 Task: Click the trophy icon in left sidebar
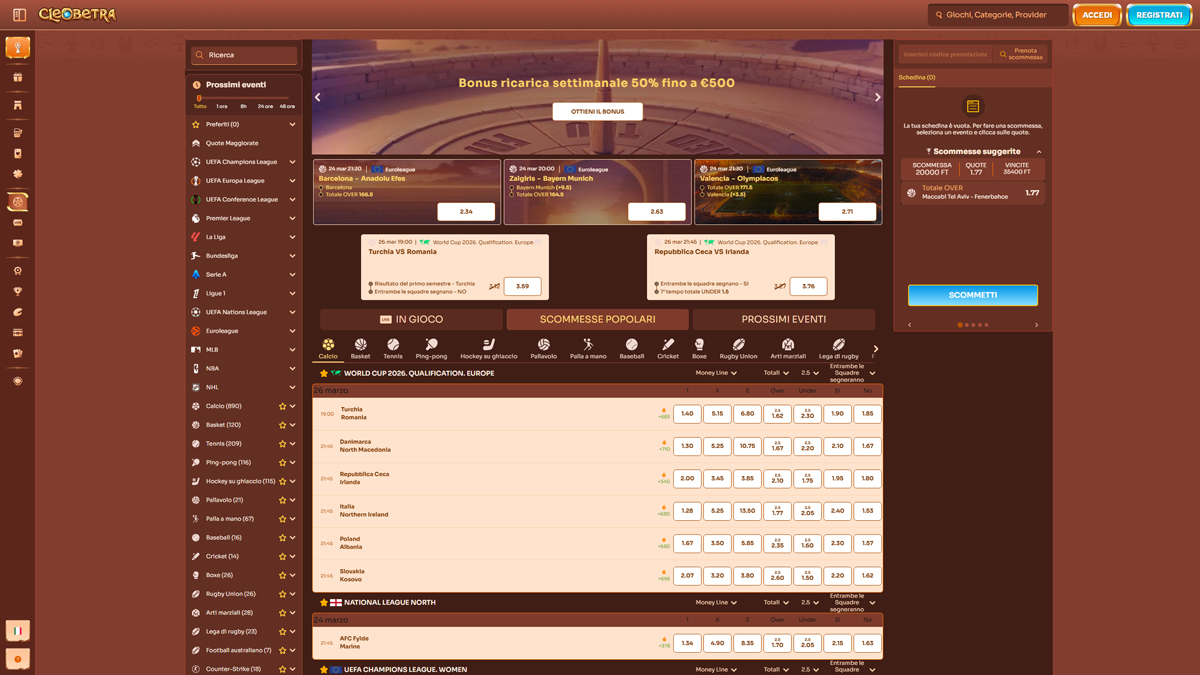pos(17,291)
